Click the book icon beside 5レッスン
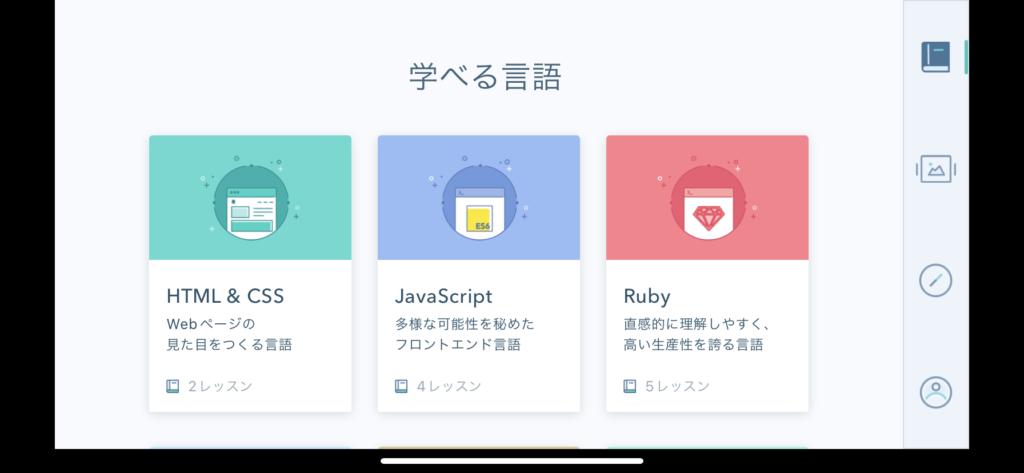1024x473 pixels. point(630,386)
